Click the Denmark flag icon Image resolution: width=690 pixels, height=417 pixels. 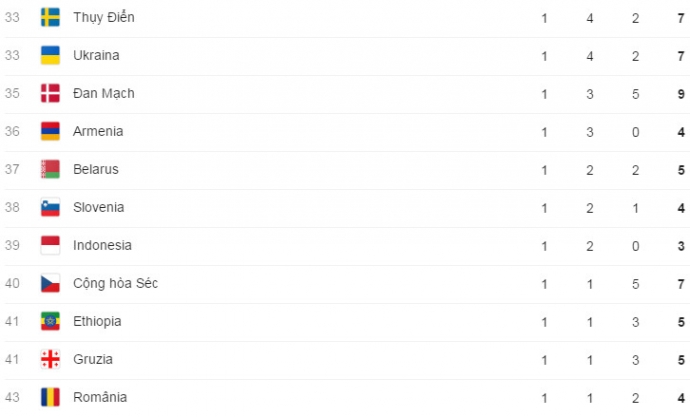pyautogui.click(x=50, y=94)
